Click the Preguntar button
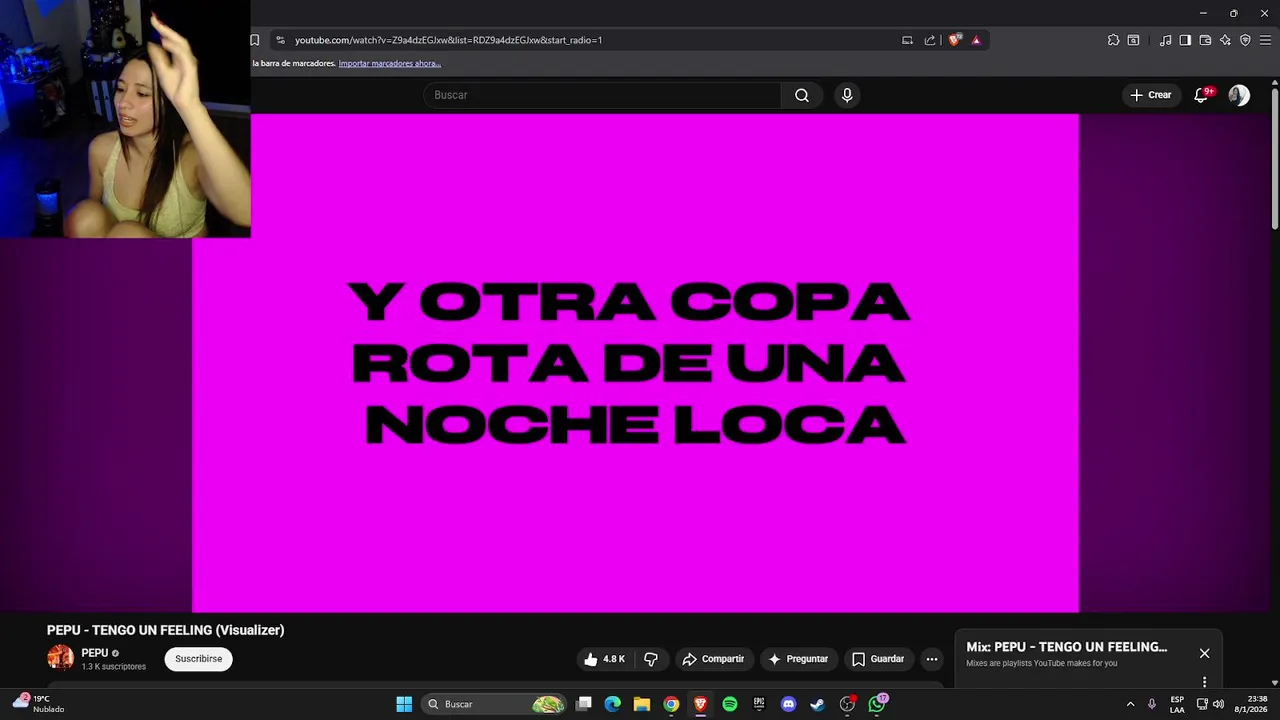Screen dimensions: 1280x720 click(797, 659)
